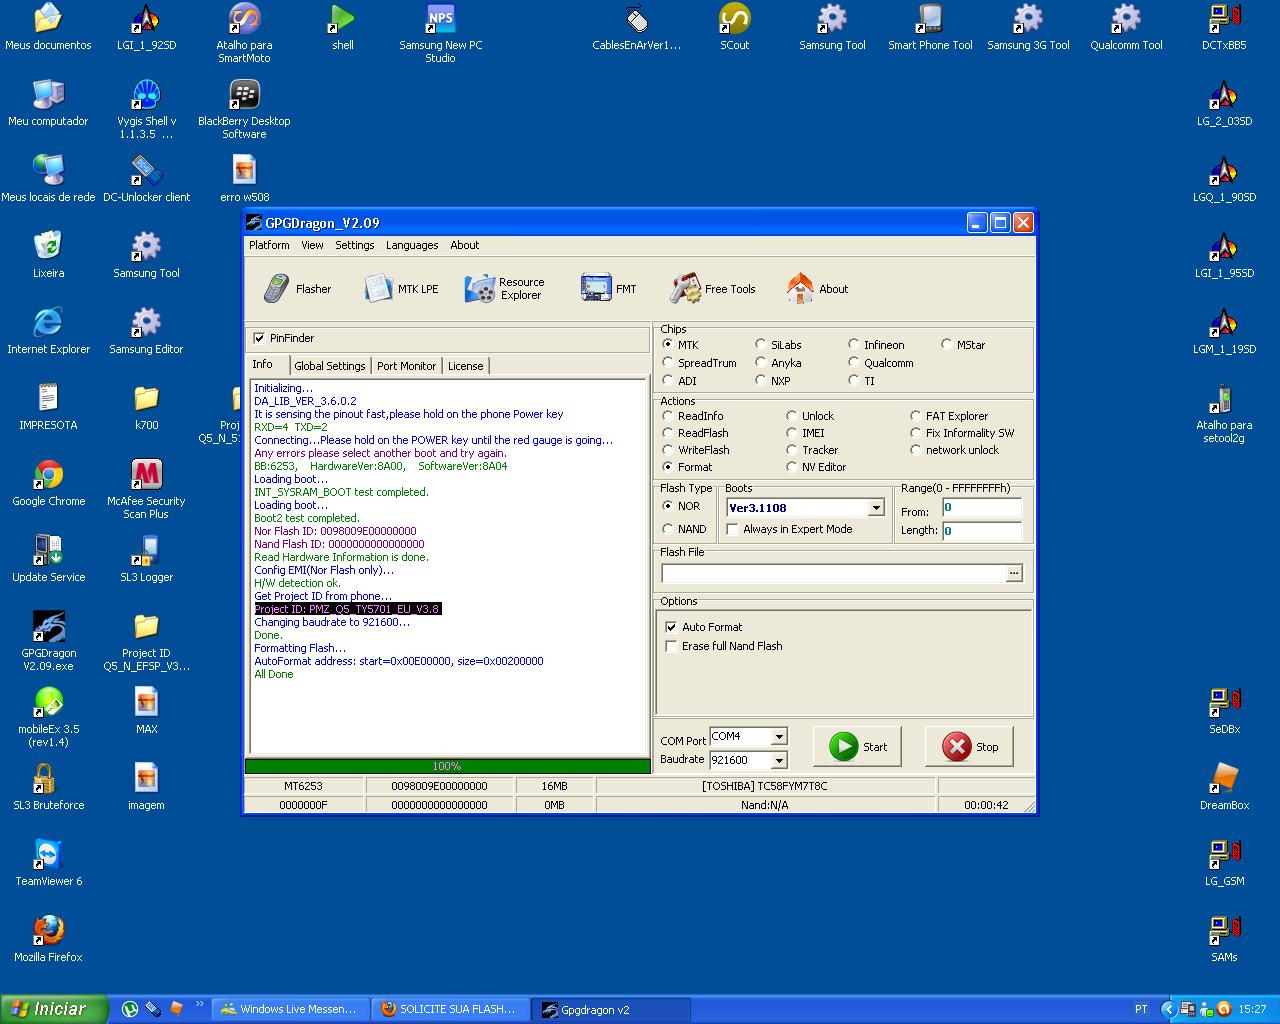Image resolution: width=1280 pixels, height=1024 pixels.
Task: Click the 100% green progress bar
Action: [447, 766]
